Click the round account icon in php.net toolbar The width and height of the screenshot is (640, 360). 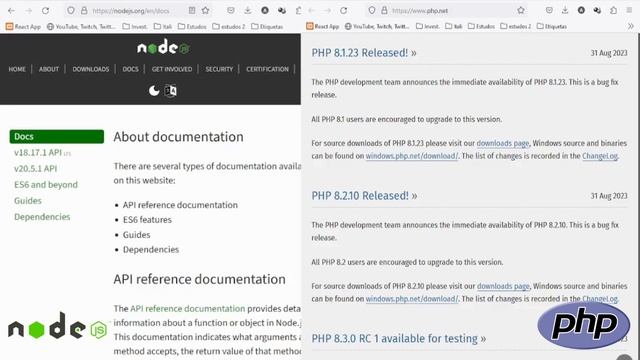pos(581,11)
